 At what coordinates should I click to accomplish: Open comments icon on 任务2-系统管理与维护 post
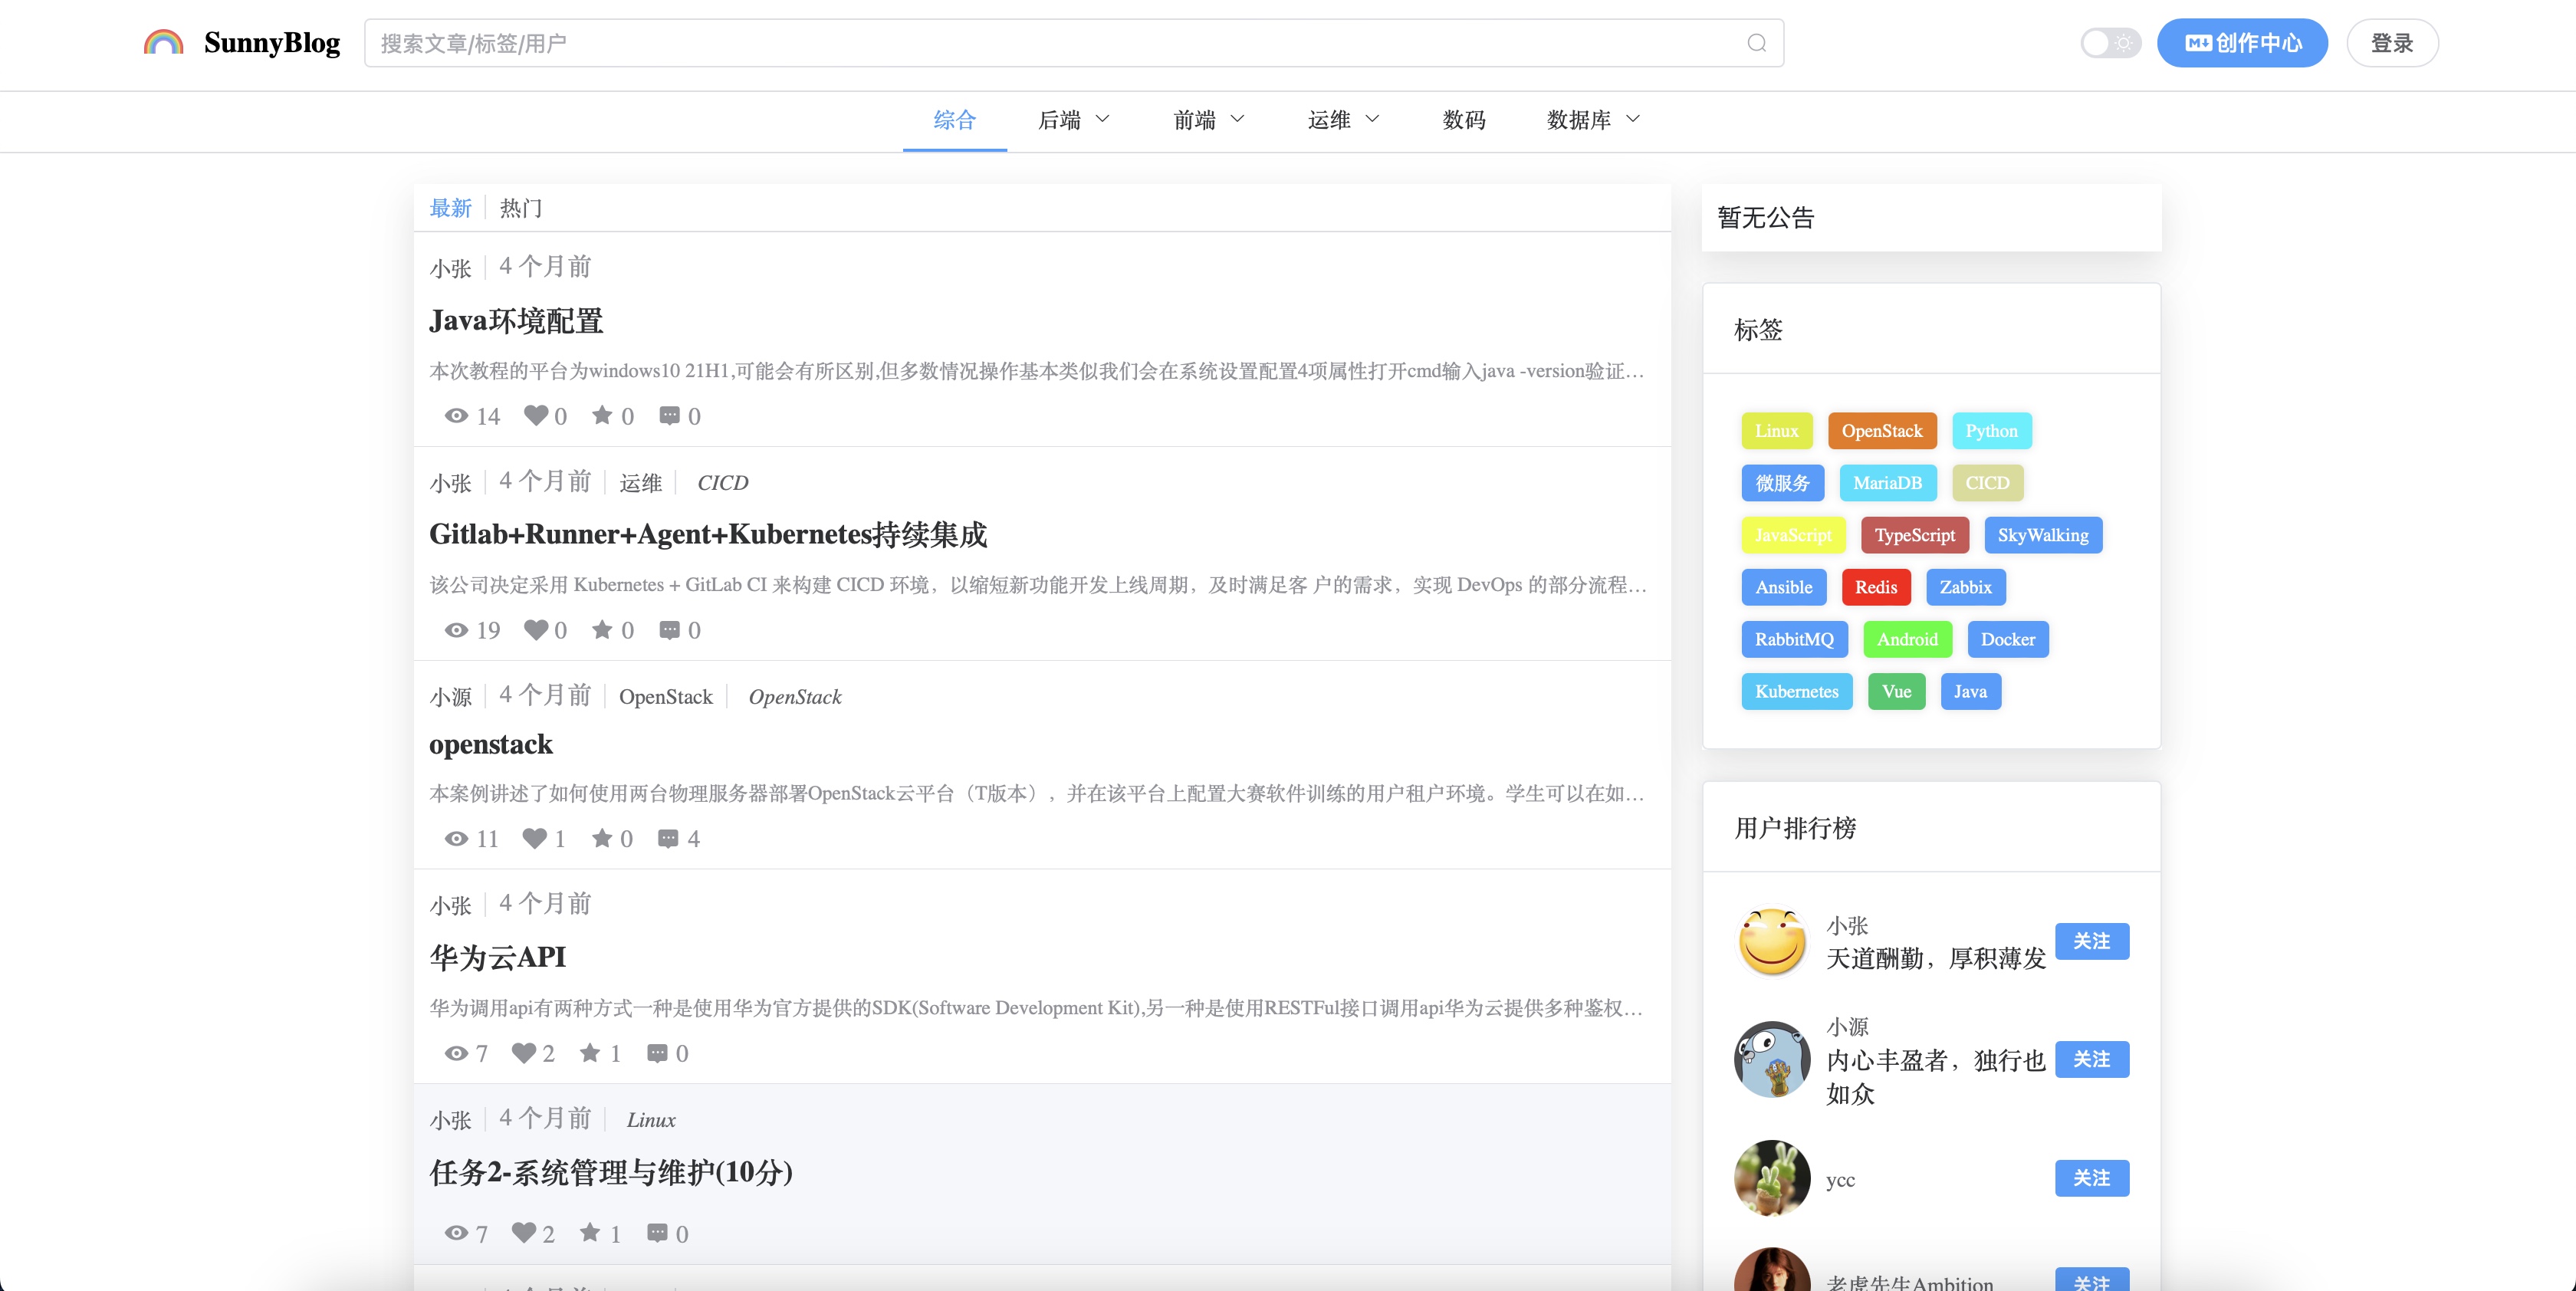(657, 1233)
